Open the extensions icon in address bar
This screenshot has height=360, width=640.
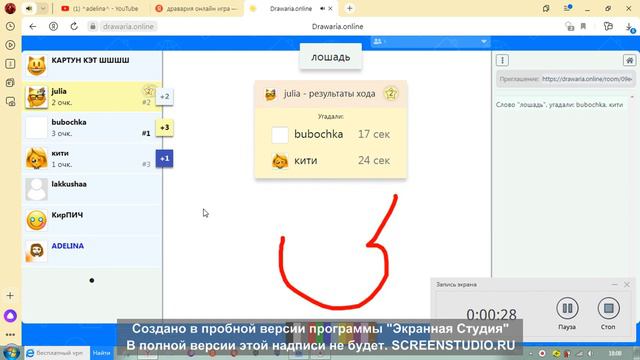[x=608, y=27]
